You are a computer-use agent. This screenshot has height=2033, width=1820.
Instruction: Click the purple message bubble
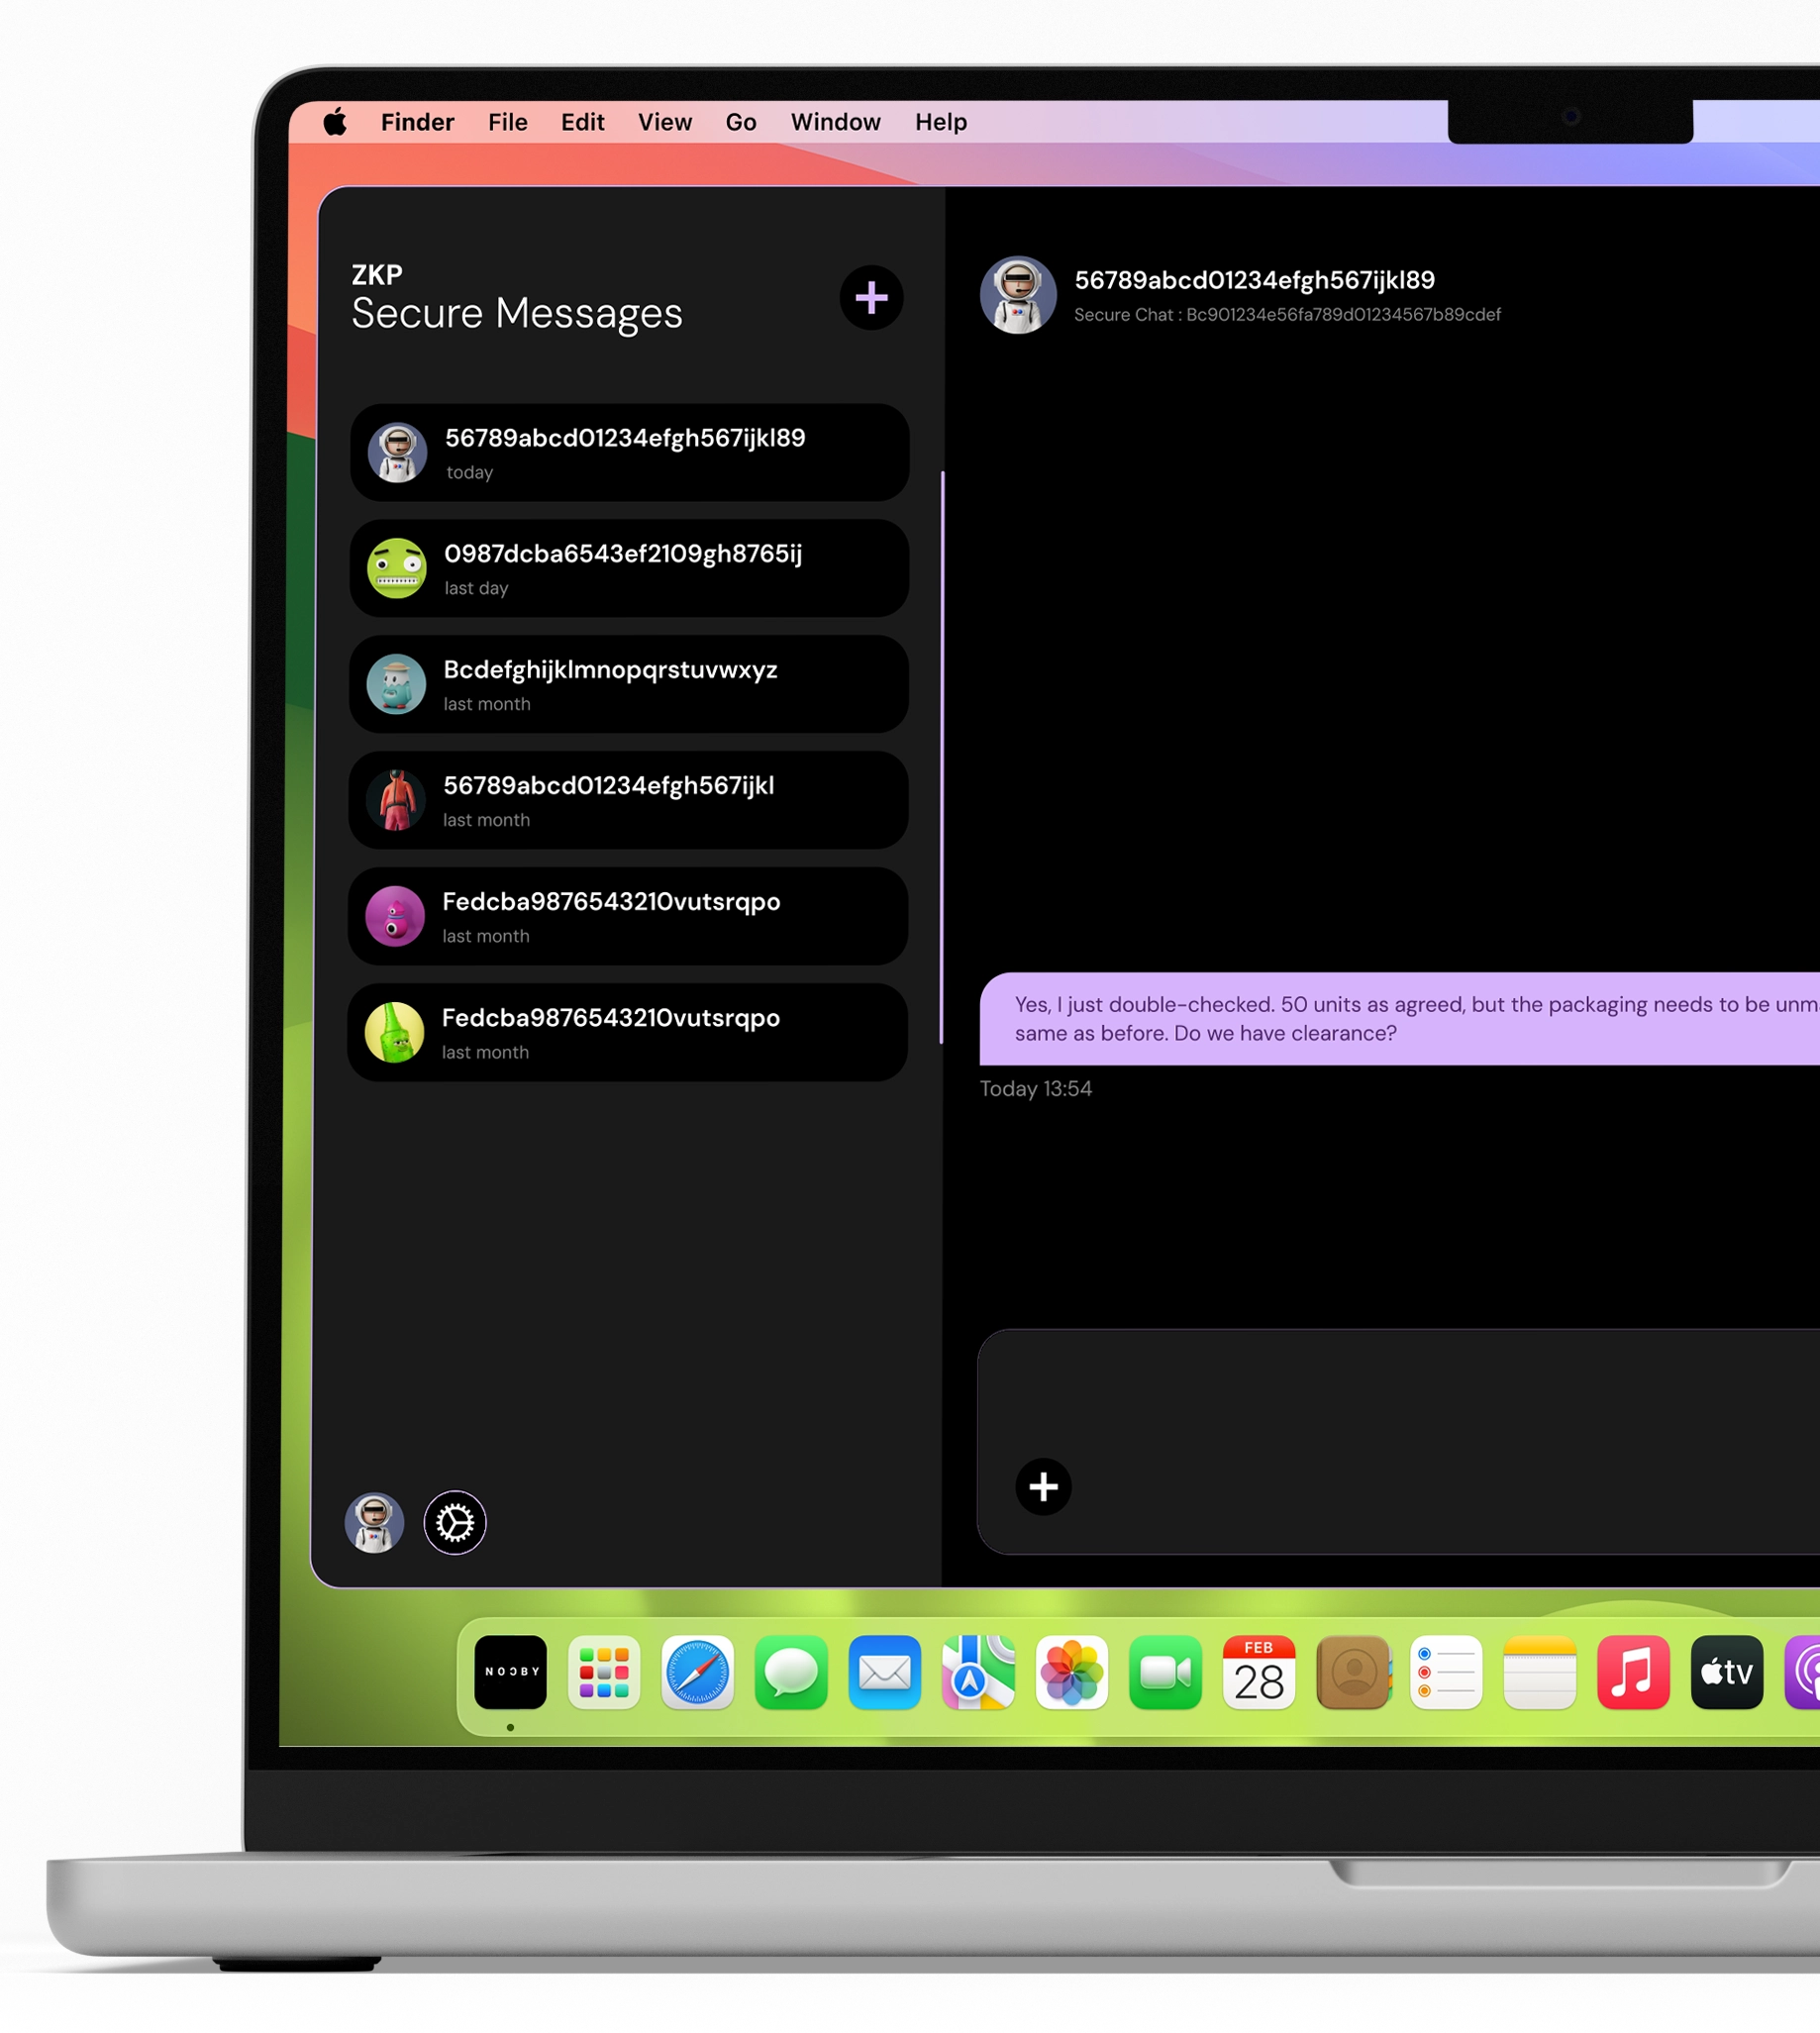[x=1400, y=1019]
